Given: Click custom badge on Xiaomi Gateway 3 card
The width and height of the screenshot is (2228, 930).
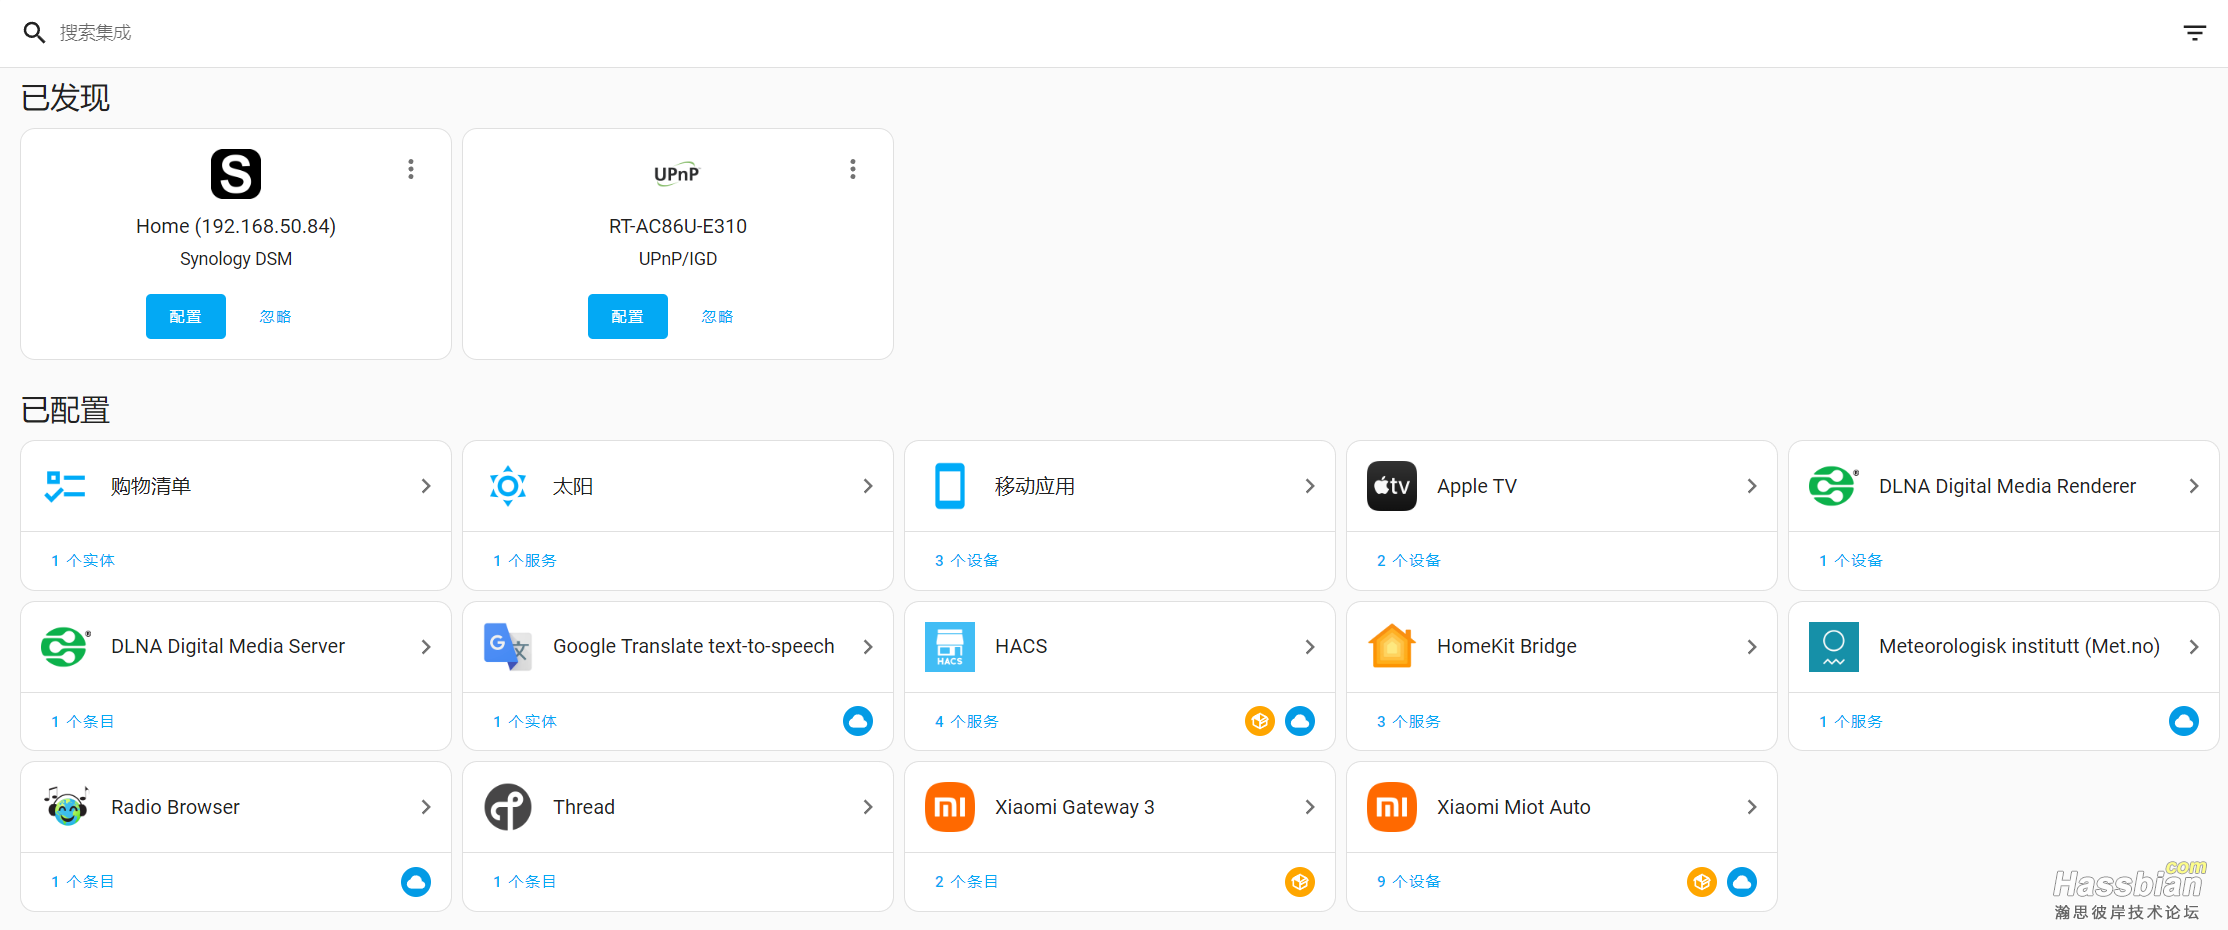Looking at the screenshot, I should (x=1300, y=882).
